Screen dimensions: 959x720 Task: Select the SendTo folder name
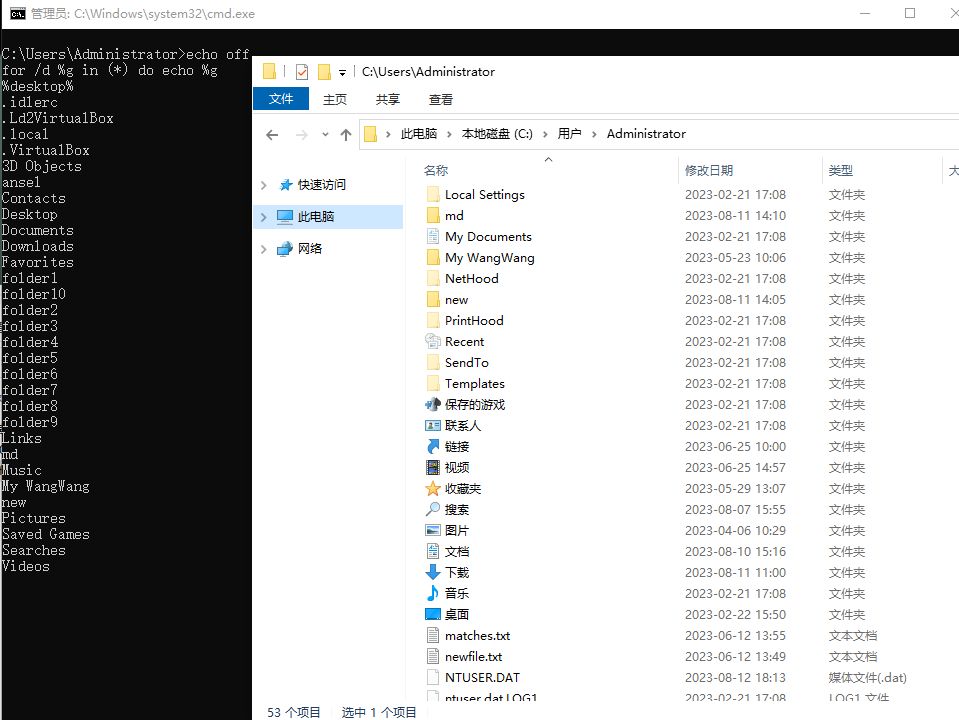click(467, 362)
